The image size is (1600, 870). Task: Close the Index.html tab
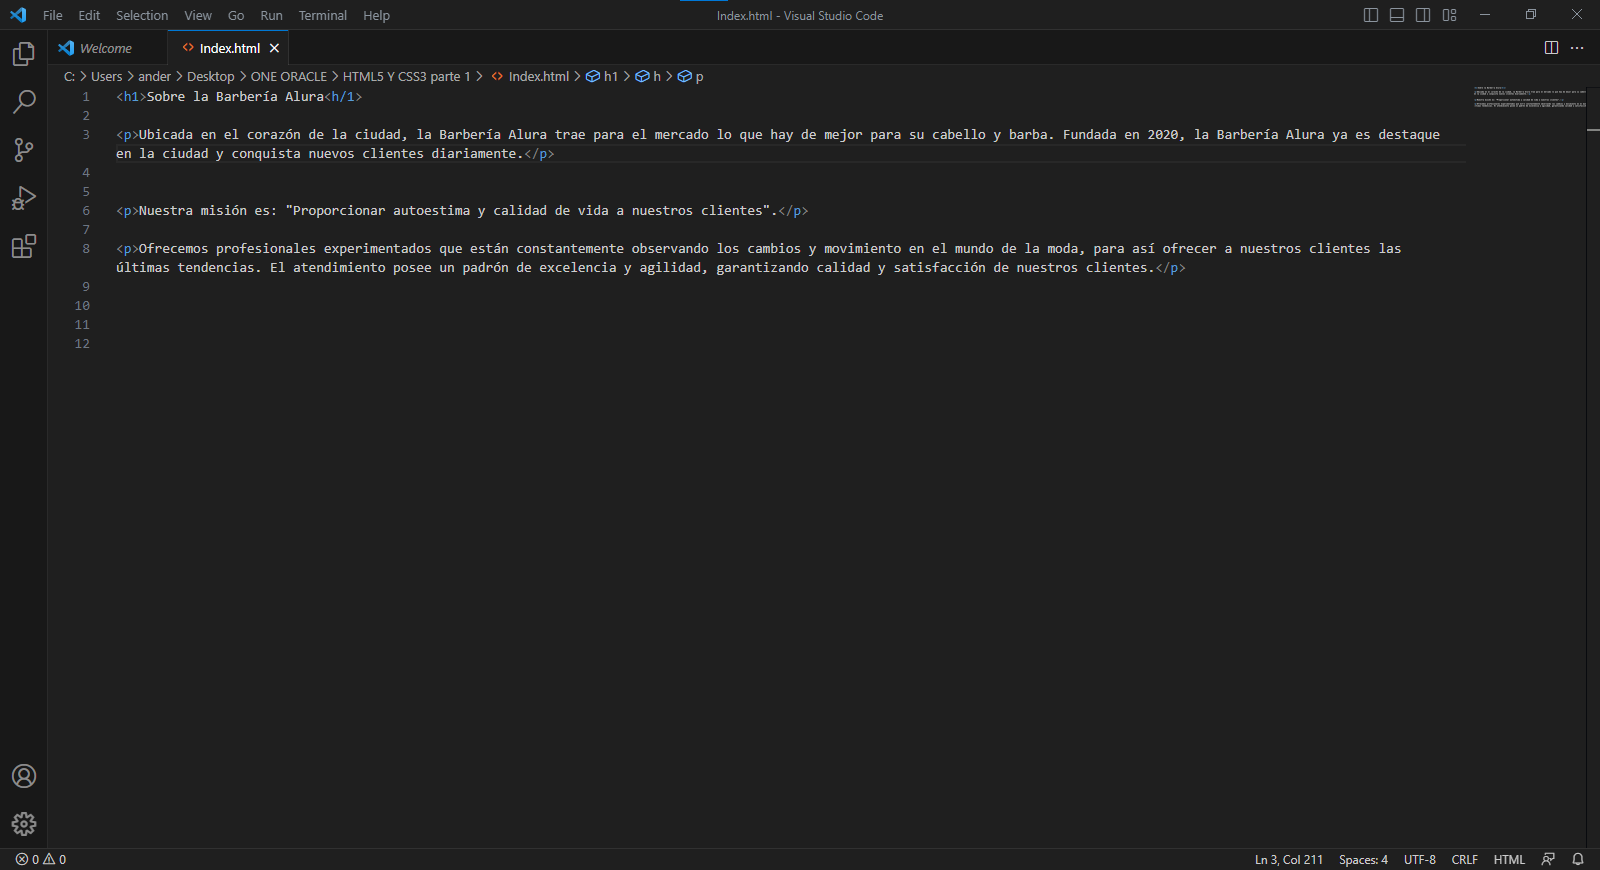[x=274, y=48]
